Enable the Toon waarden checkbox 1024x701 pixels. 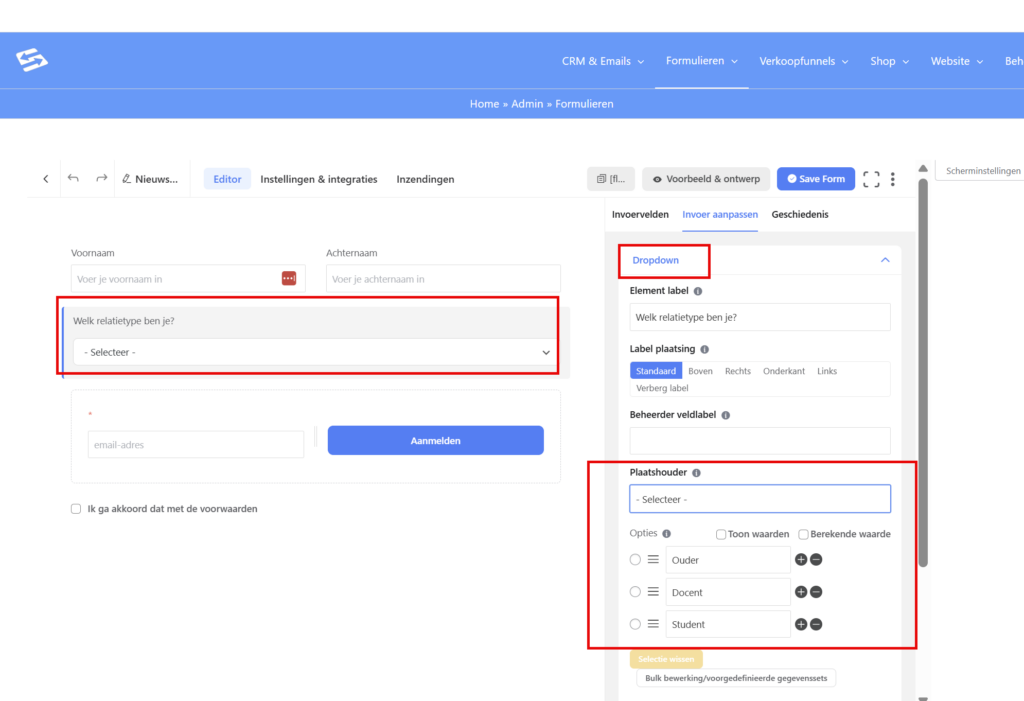[721, 534]
